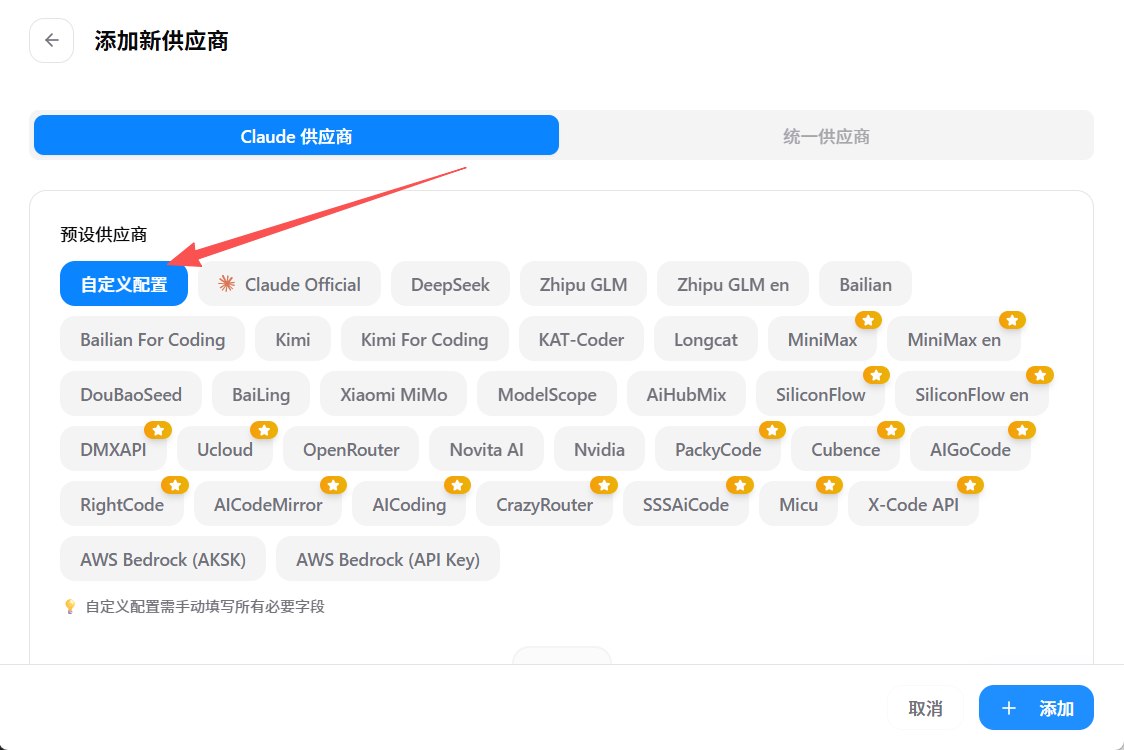
Task: Click the star badge on DMXAPI
Action: click(158, 430)
